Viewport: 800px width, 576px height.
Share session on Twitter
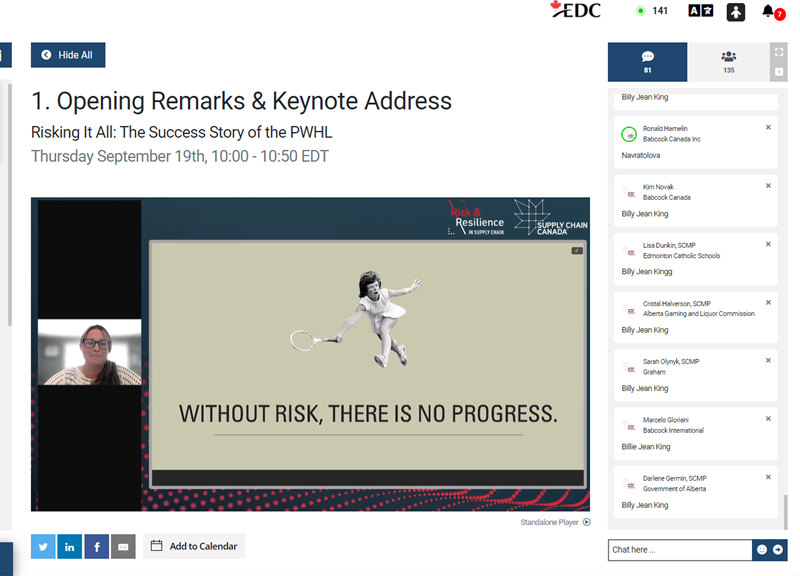pyautogui.click(x=43, y=546)
